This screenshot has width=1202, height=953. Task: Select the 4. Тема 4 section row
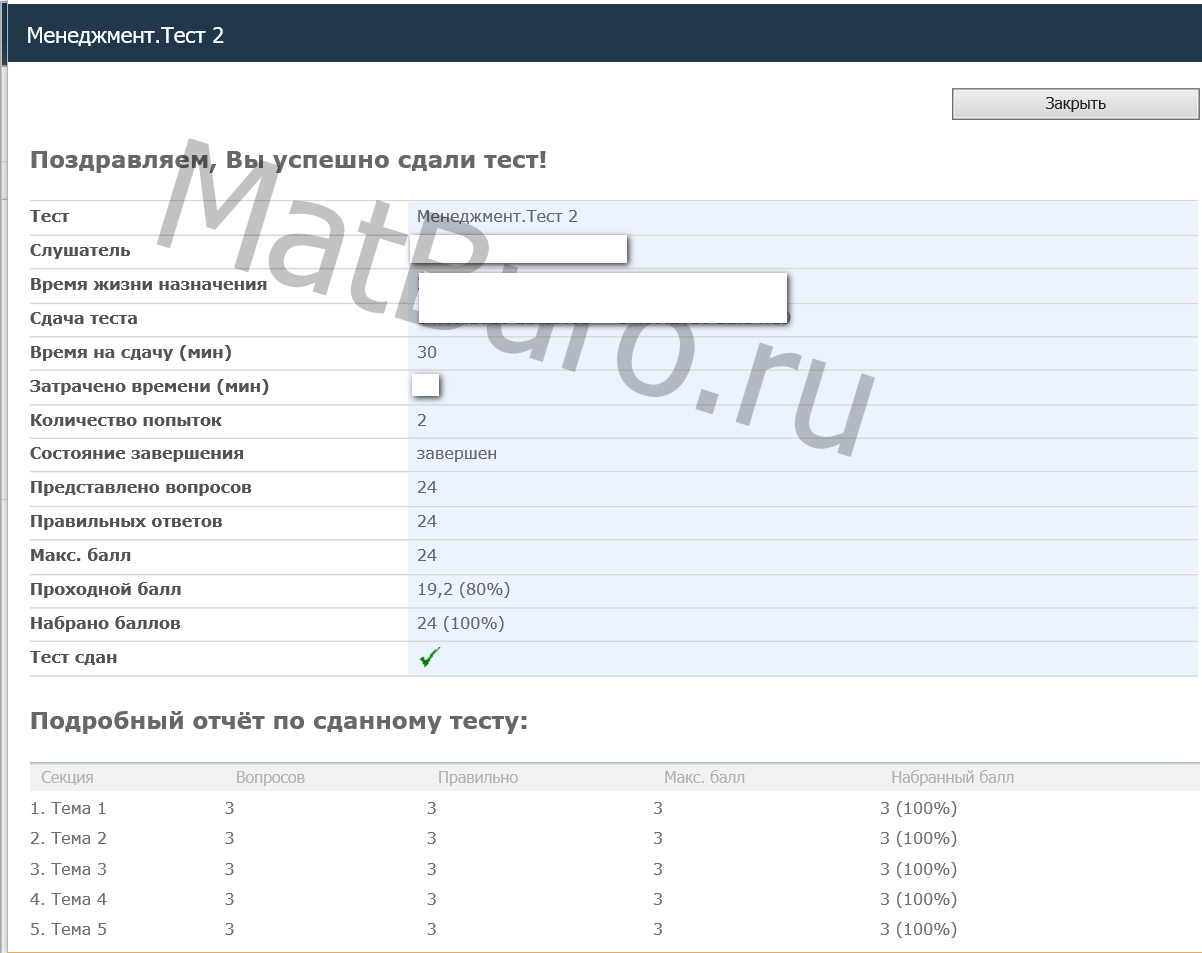(68, 899)
